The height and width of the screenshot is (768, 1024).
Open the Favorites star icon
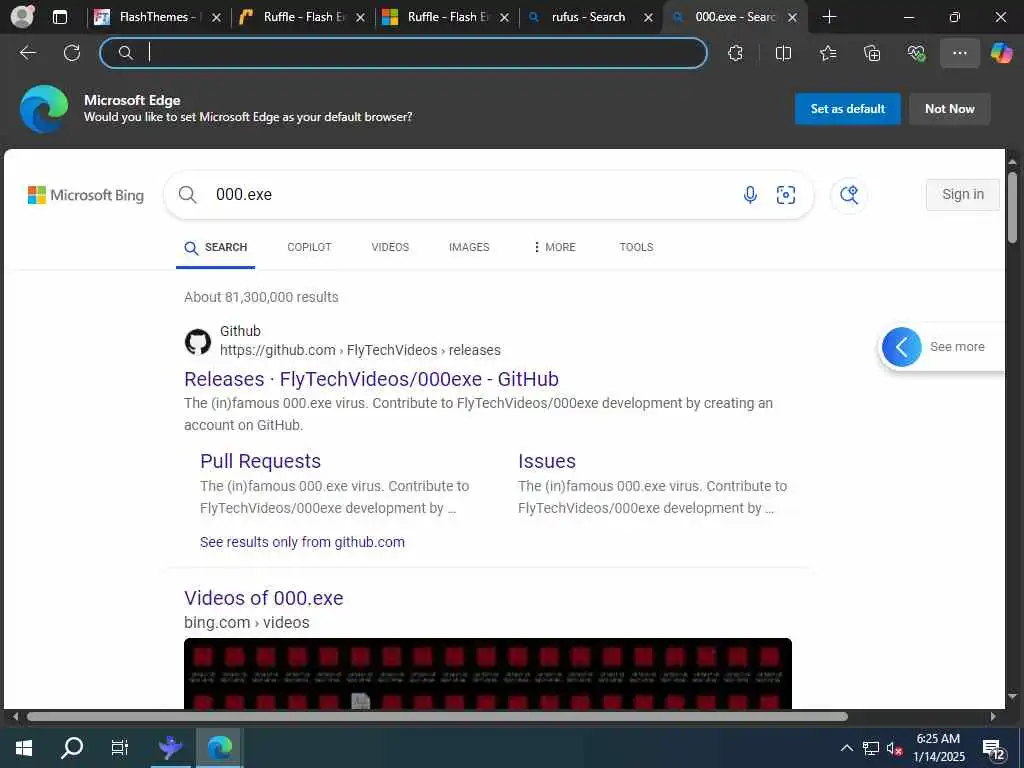point(828,54)
